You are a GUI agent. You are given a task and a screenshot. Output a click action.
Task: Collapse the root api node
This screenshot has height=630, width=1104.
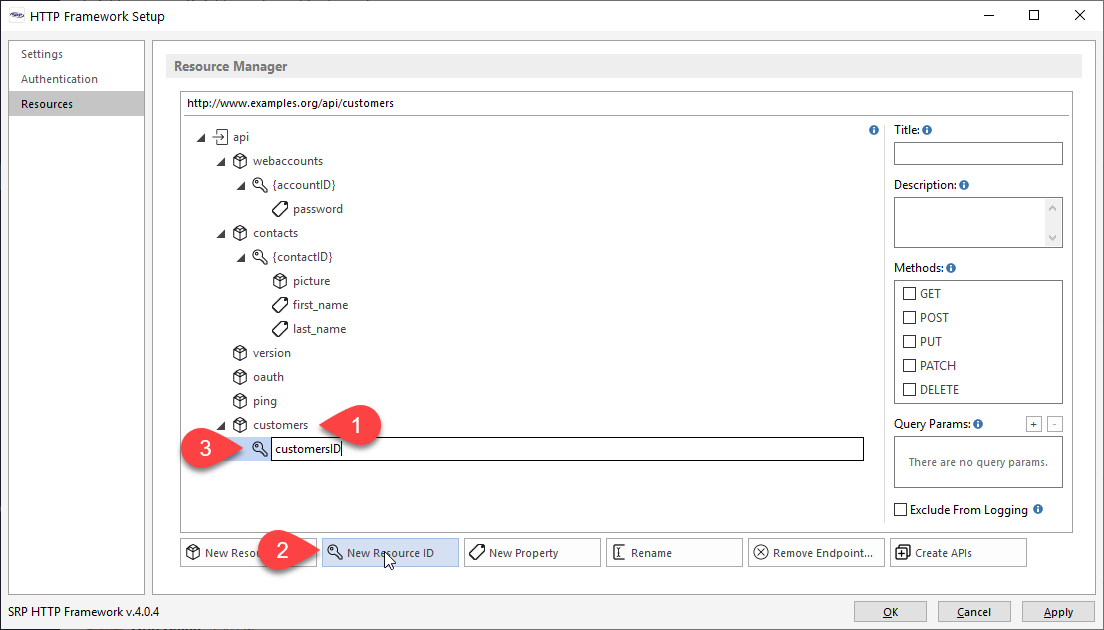click(x=201, y=137)
